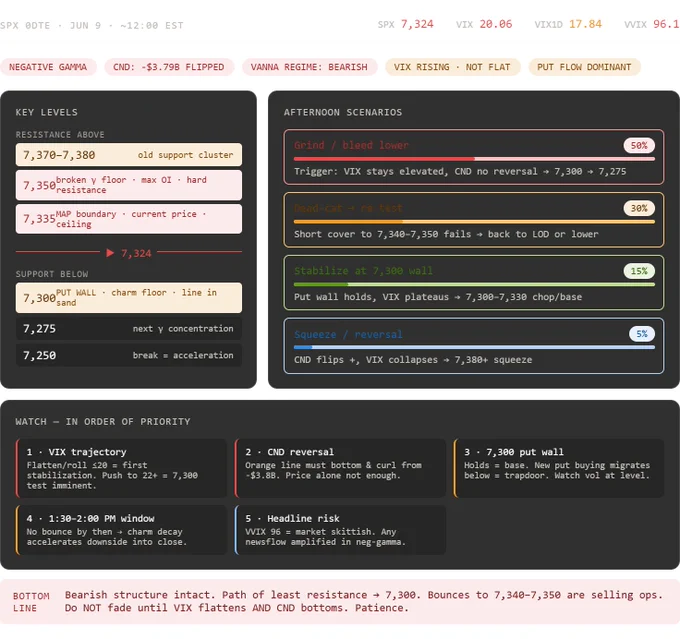This screenshot has height=639, width=680.
Task: Open the Squeeze / reversal scenario card
Action: 474,346
